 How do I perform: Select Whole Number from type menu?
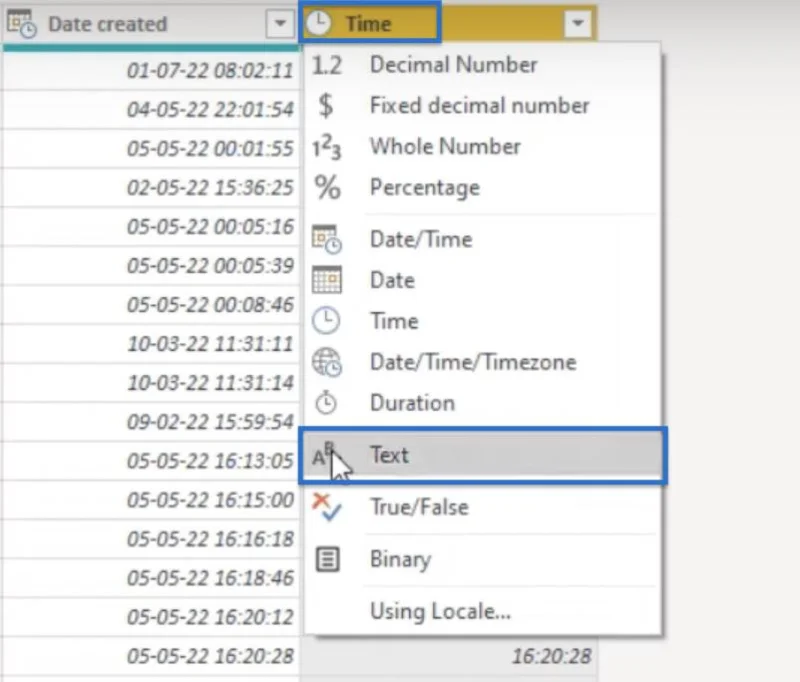(483, 147)
